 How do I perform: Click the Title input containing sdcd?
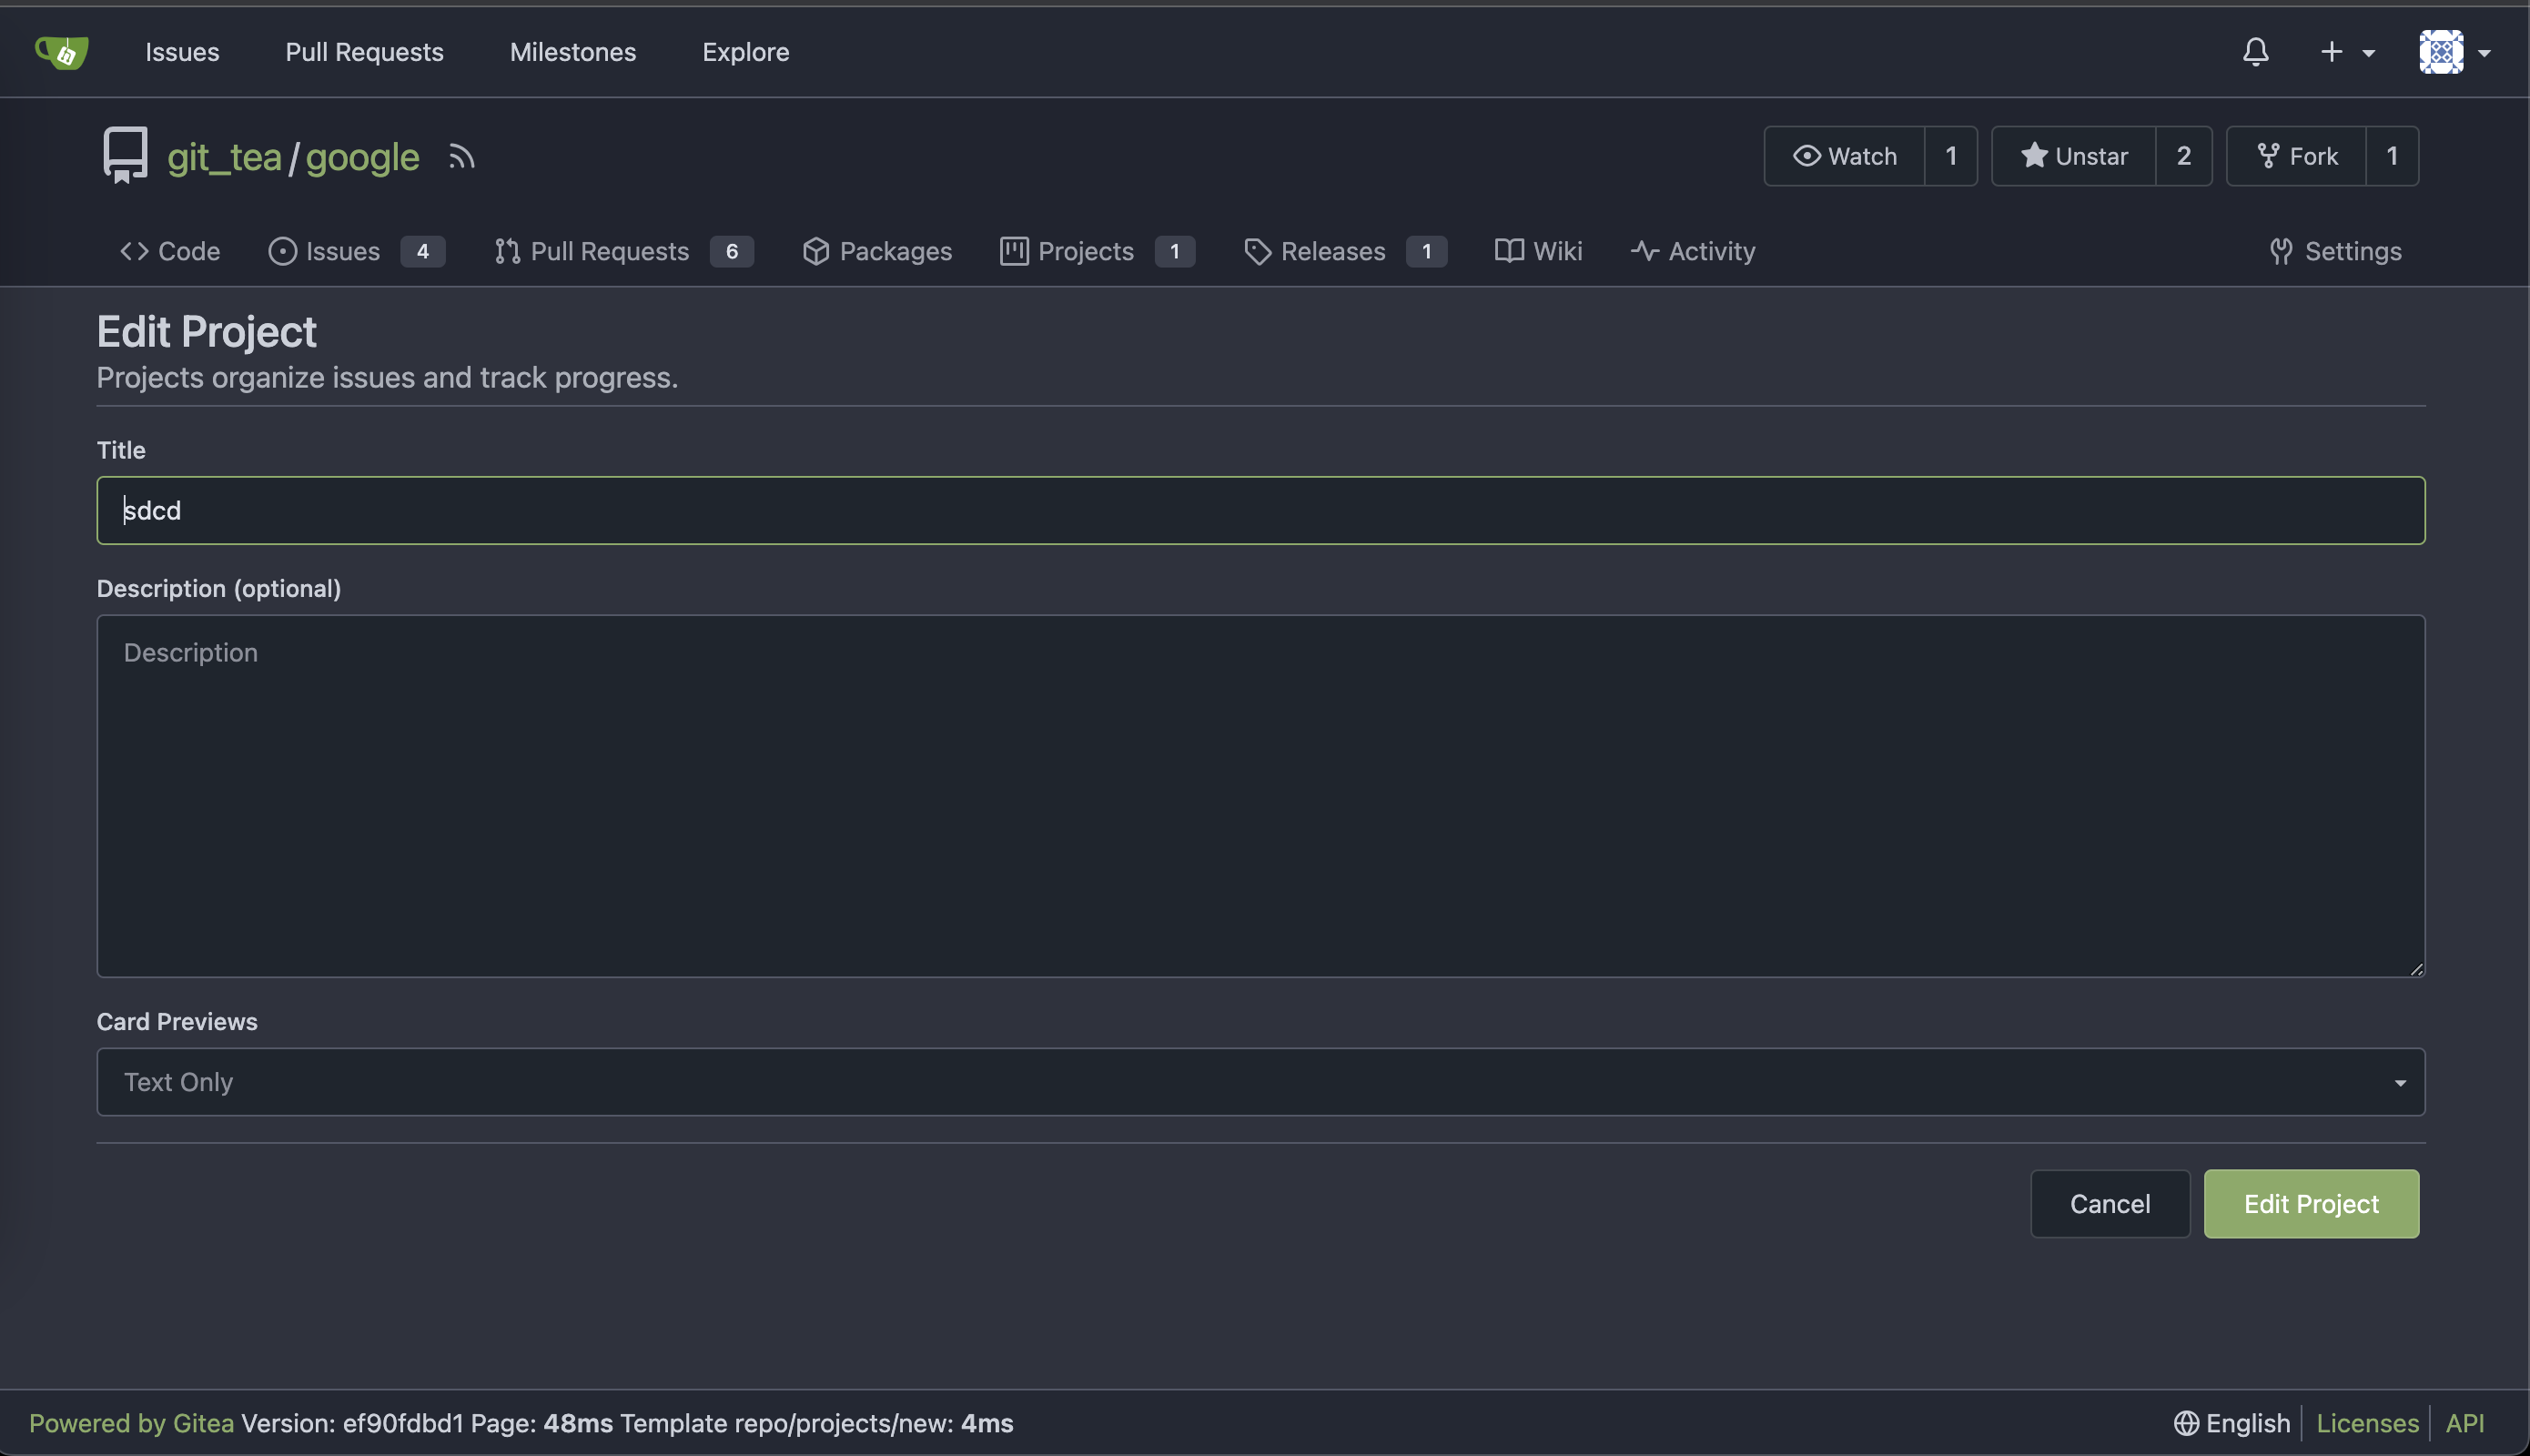1260,510
